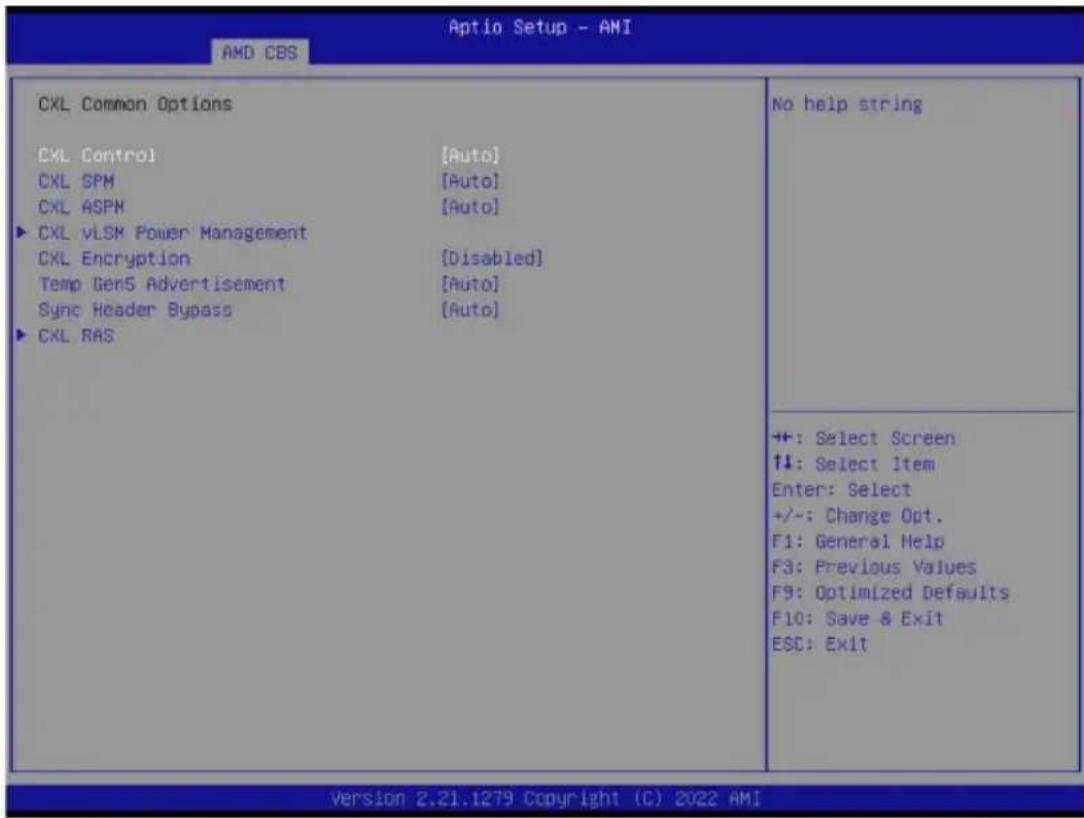1084x818 pixels.
Task: Click the arrow beside CXL vLSM Power Management
Action: 21,232
